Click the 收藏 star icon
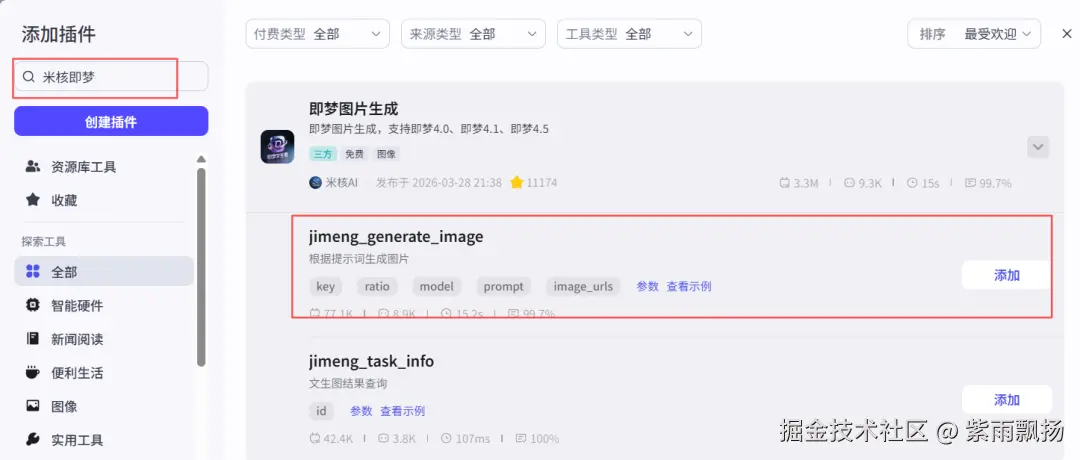Screen dimensions: 1080x460 tap(32, 200)
